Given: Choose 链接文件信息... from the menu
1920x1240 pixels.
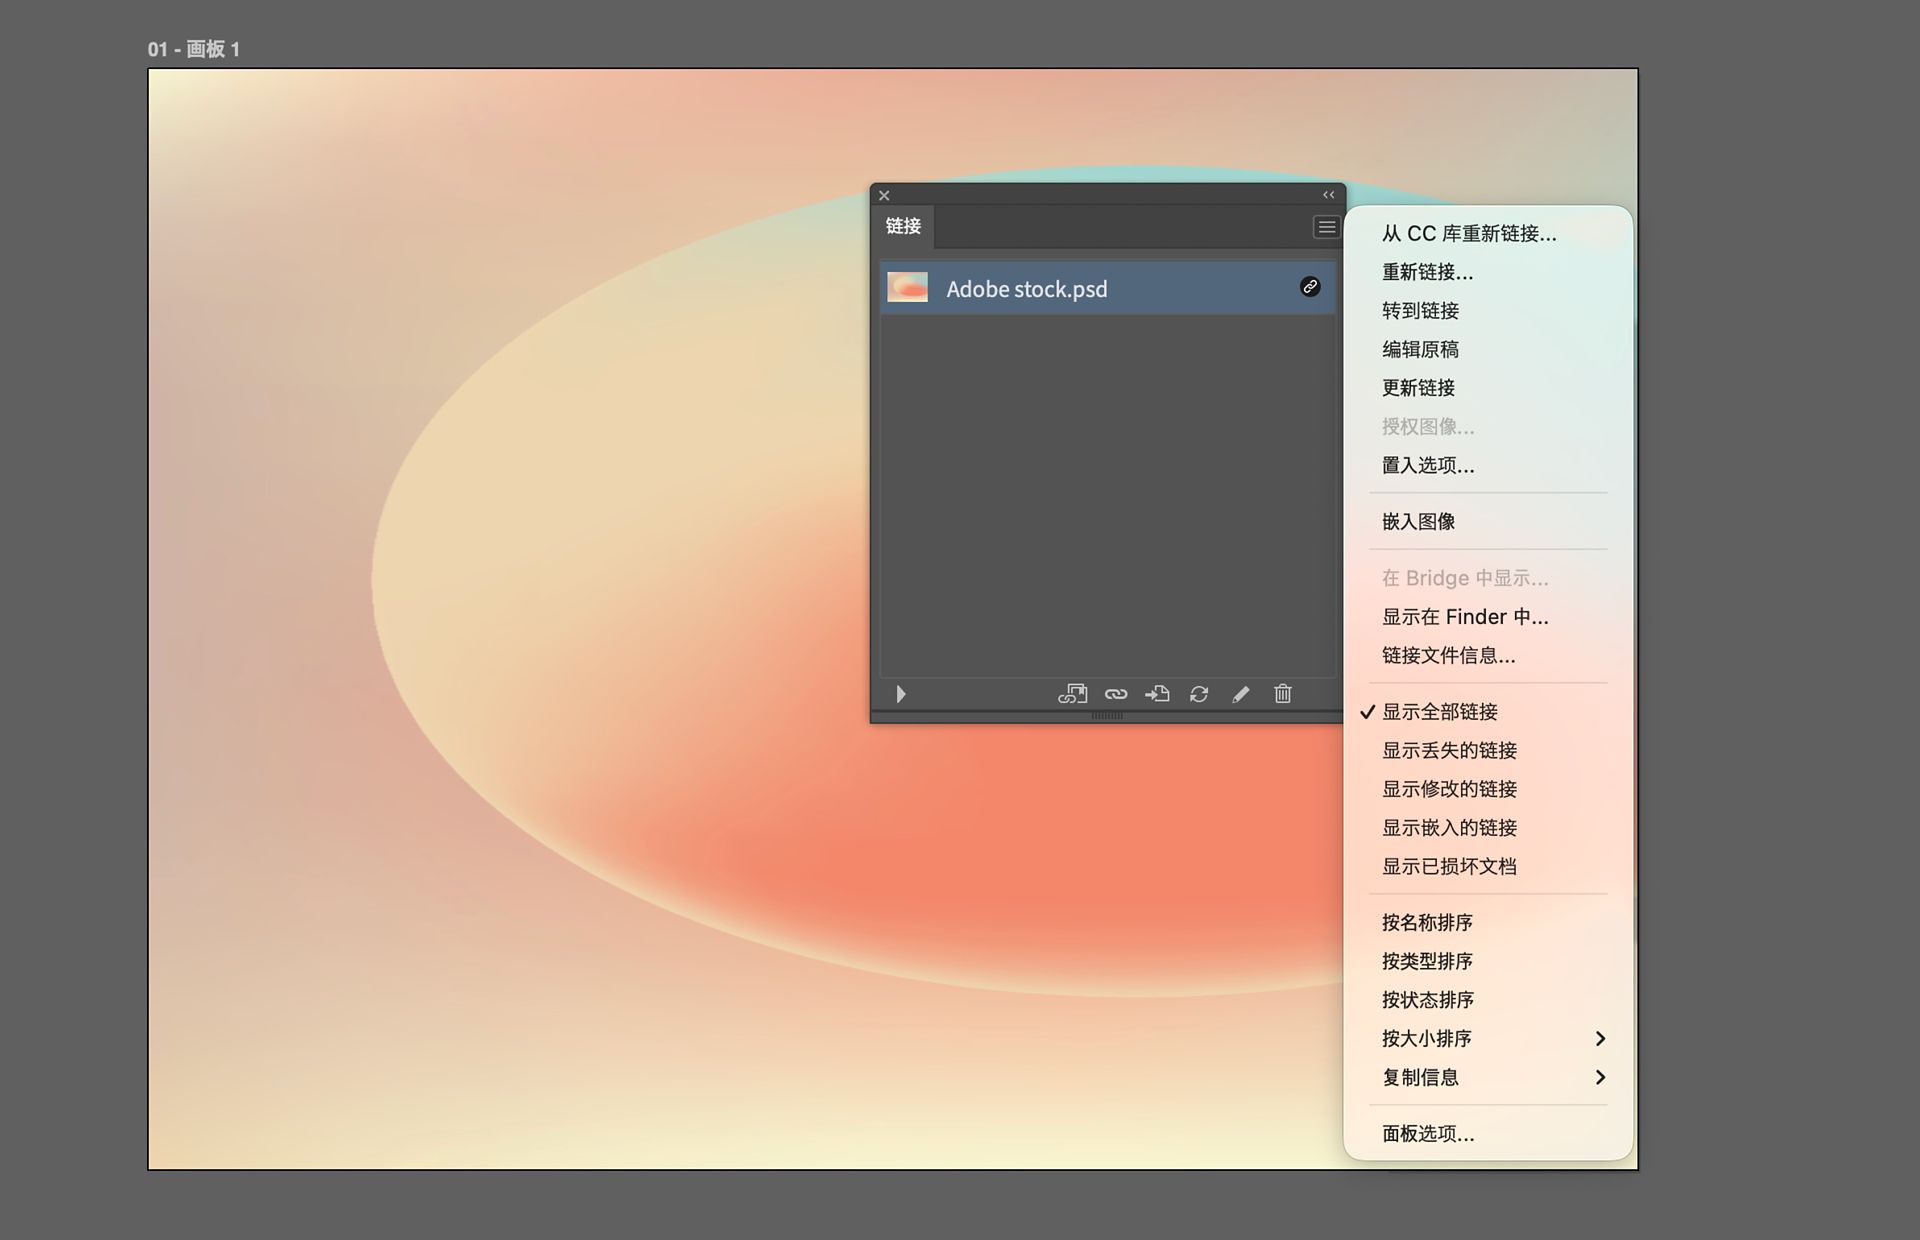Looking at the screenshot, I should pyautogui.click(x=1488, y=655).
